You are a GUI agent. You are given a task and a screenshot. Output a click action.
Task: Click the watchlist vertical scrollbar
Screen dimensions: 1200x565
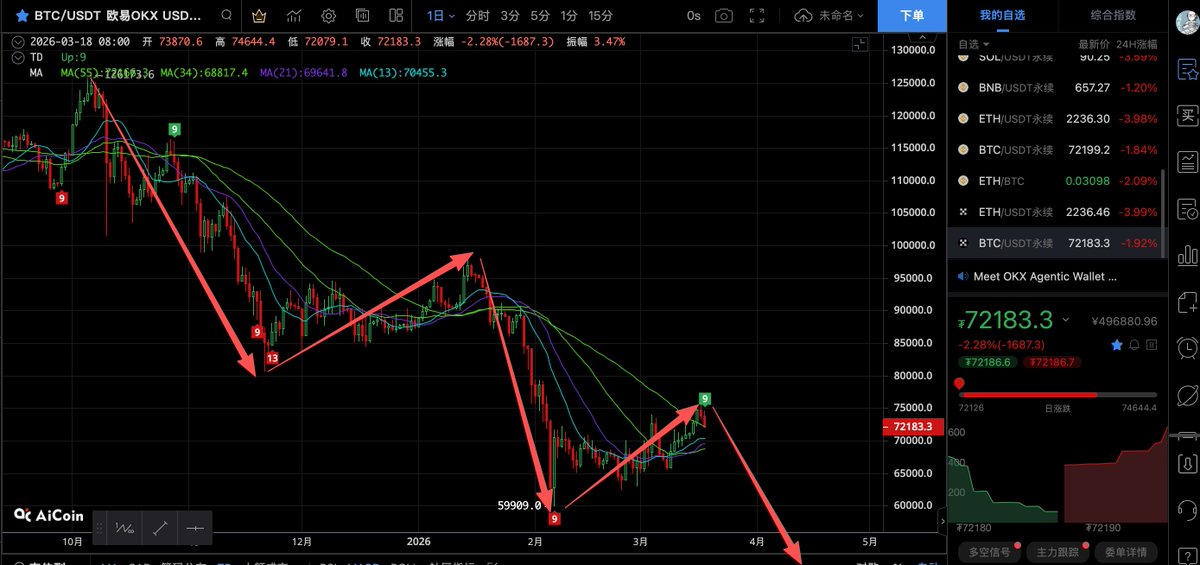tap(1162, 212)
